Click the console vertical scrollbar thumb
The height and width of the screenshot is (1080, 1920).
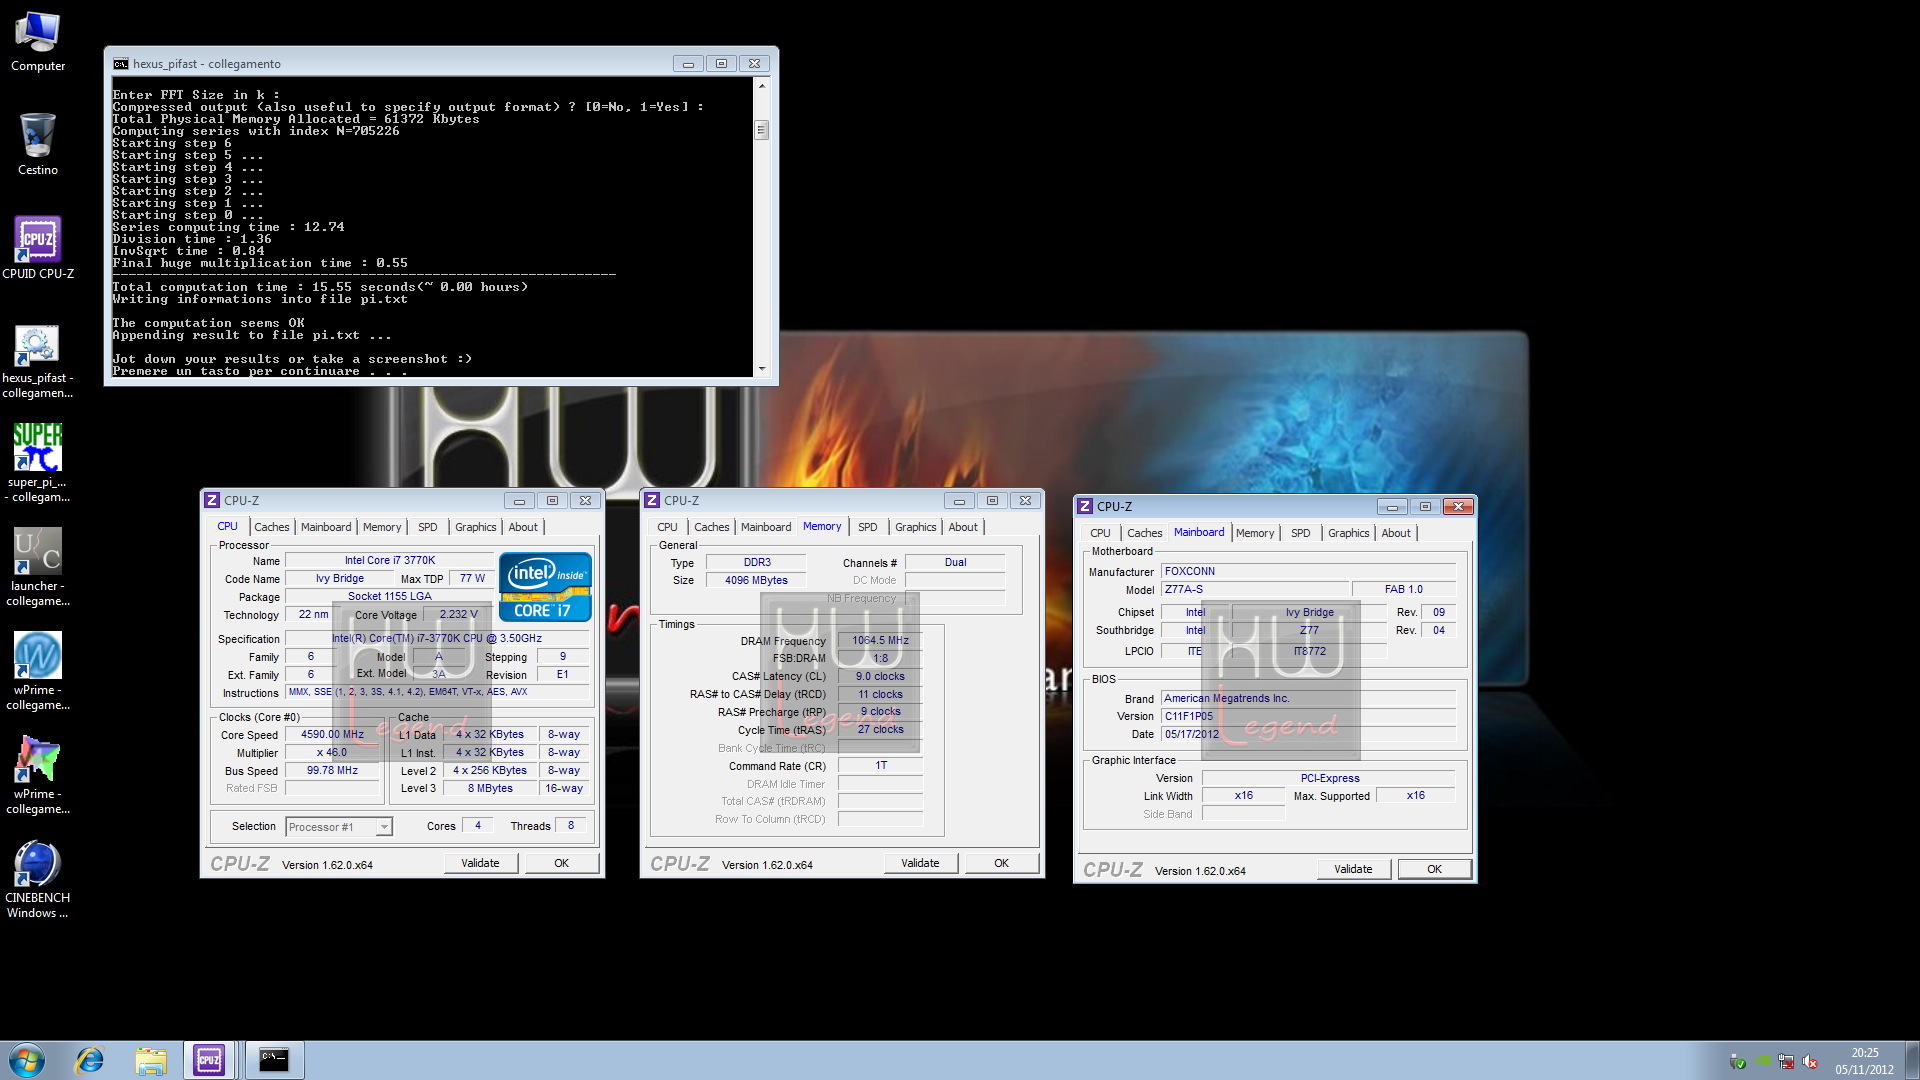point(762,130)
